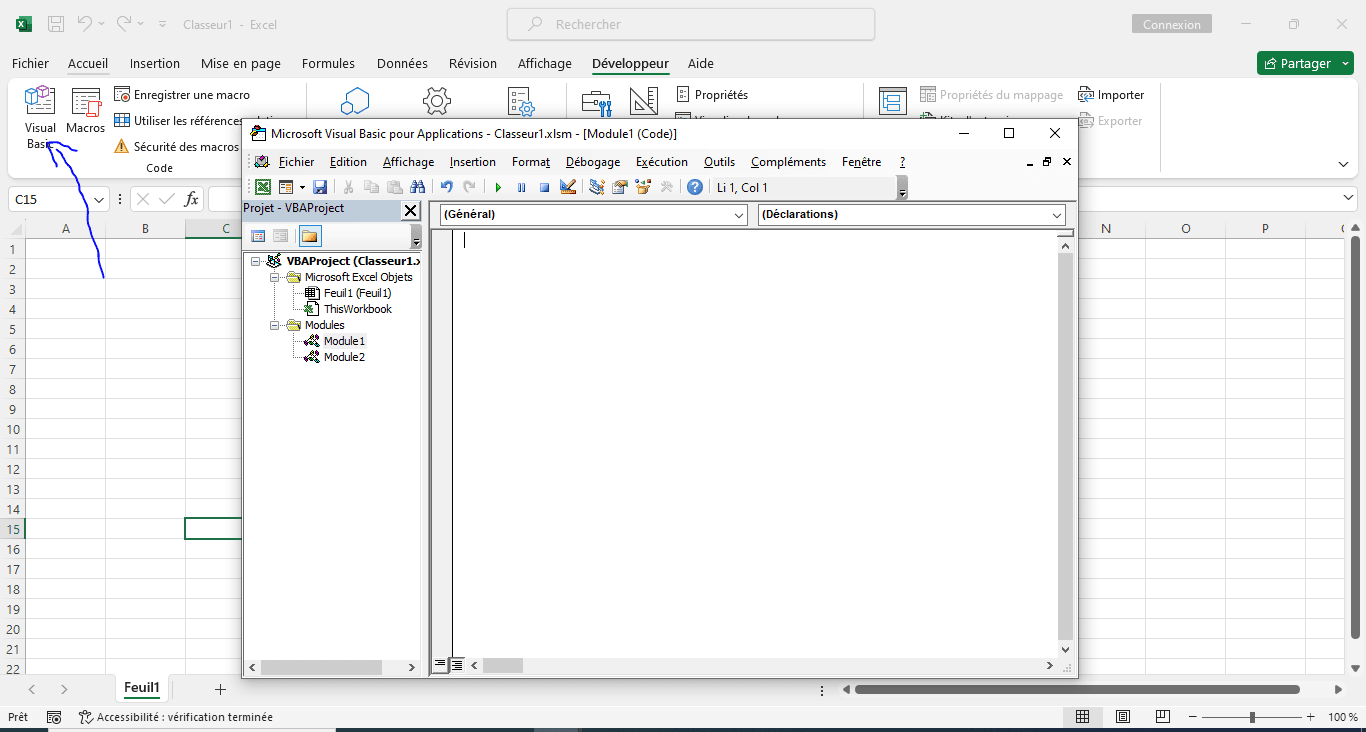Open Find (binoculars) in the VBA toolbar
This screenshot has width=1366, height=732.
coord(418,187)
